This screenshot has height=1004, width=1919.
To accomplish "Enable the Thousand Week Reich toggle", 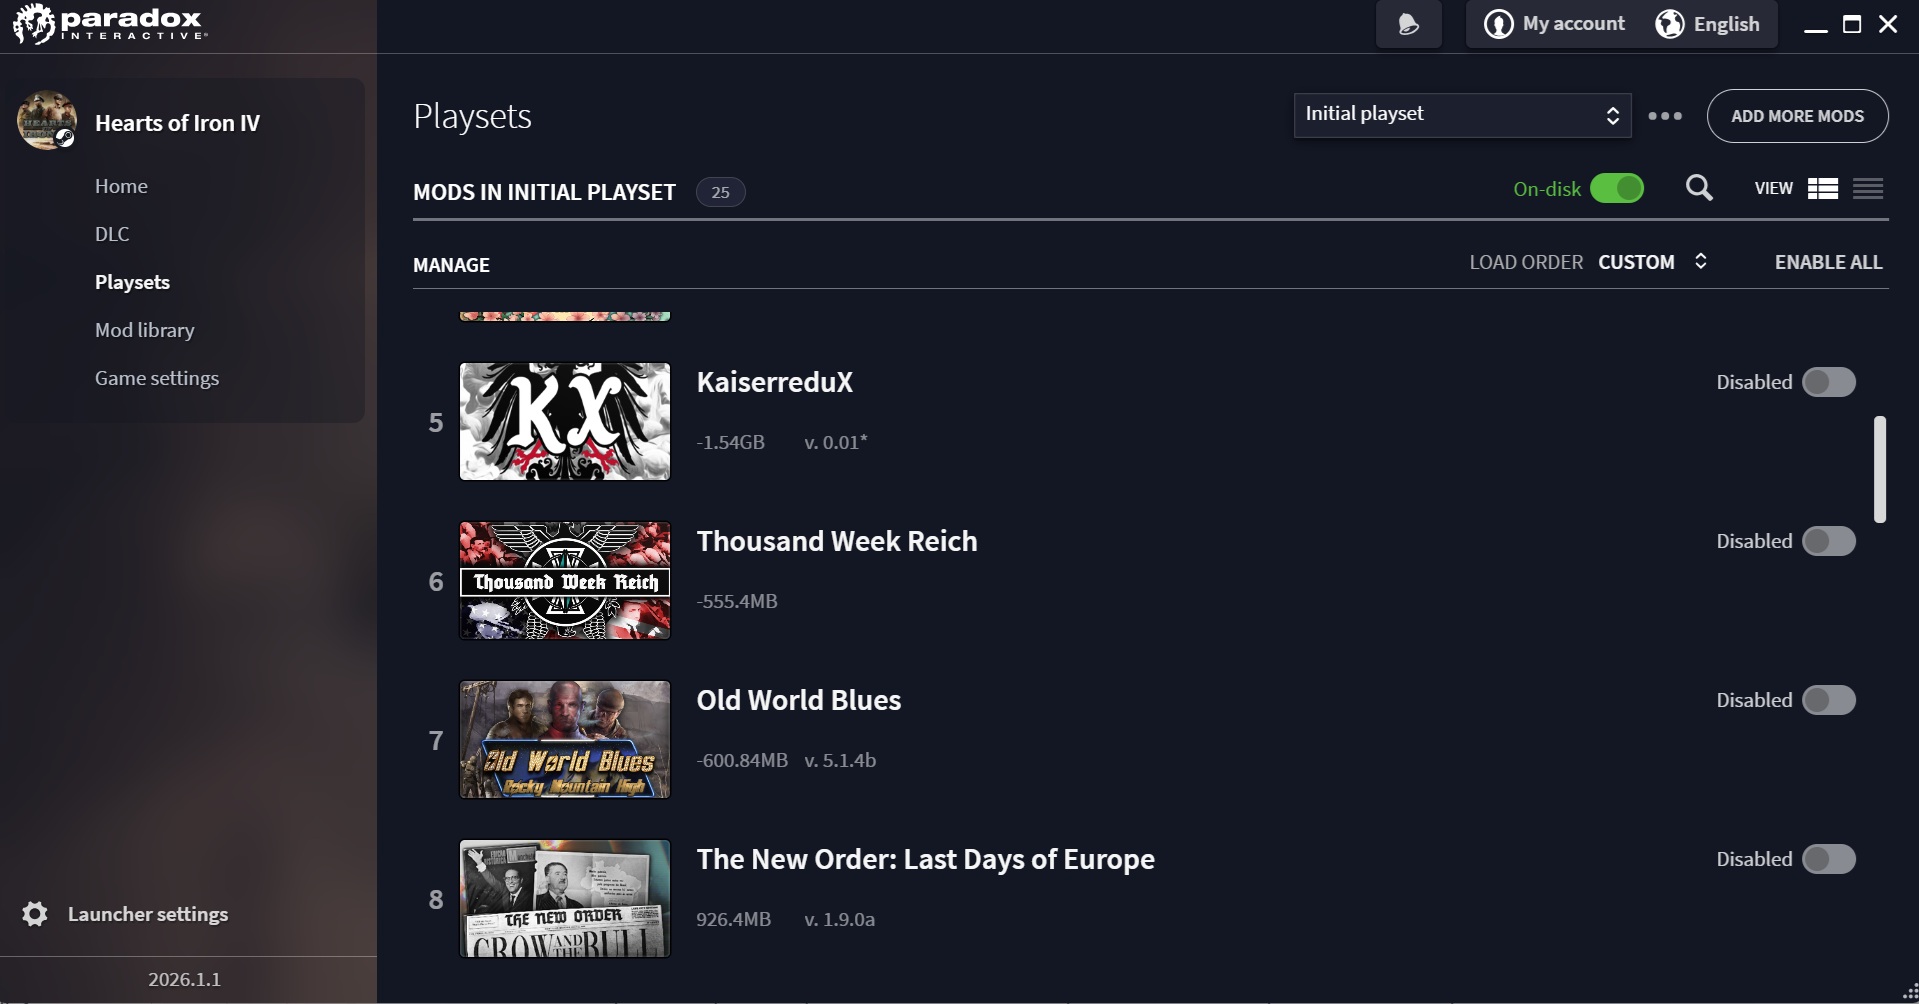I will coord(1829,541).
